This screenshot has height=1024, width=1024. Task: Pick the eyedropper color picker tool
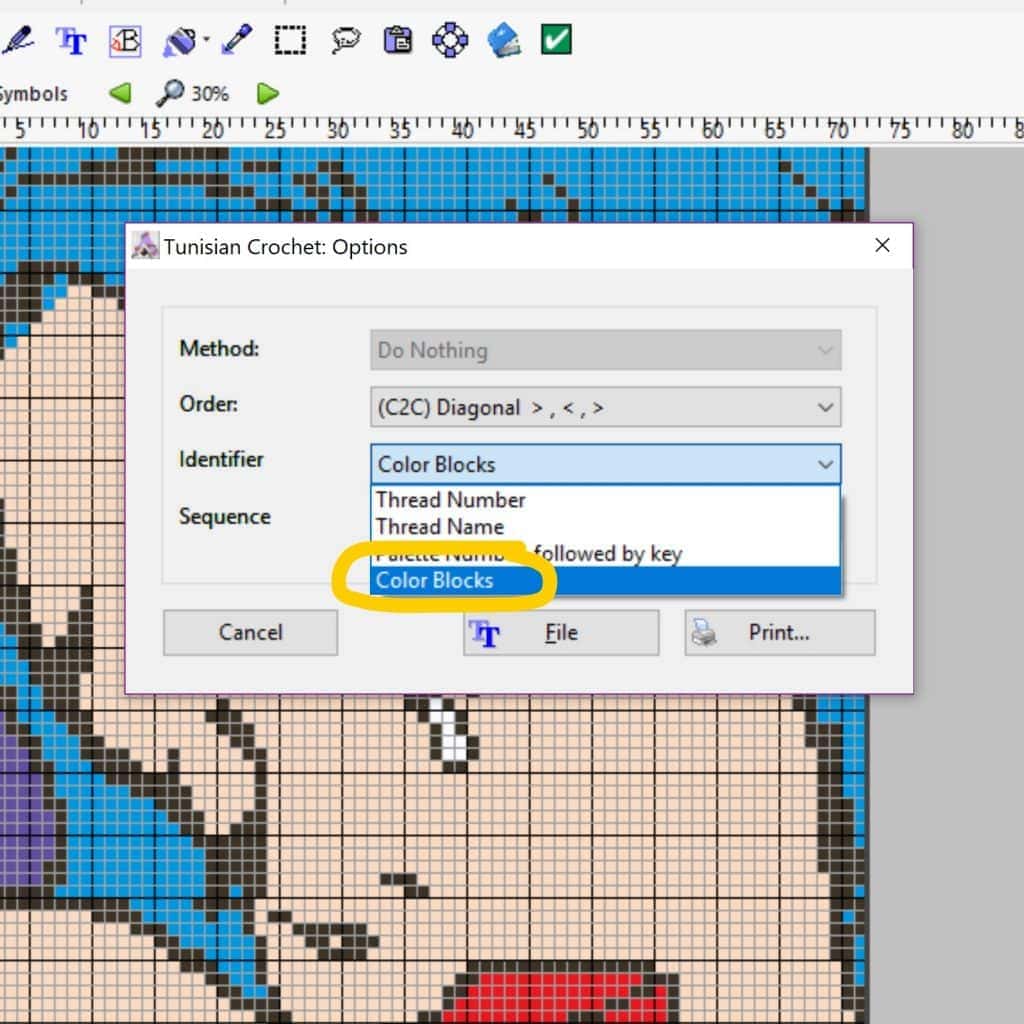pos(236,39)
